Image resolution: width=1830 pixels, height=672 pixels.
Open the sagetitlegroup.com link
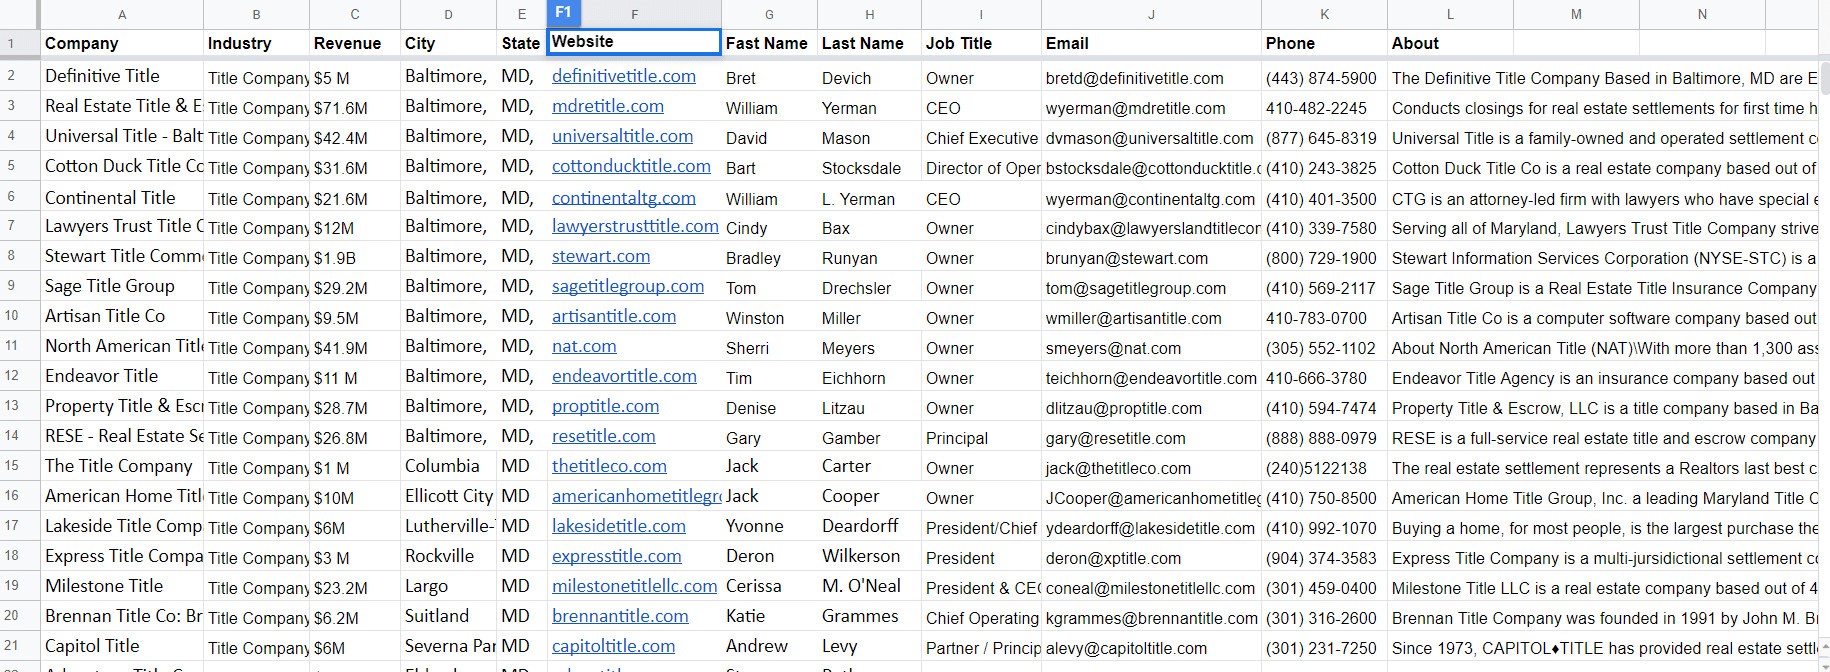point(627,287)
